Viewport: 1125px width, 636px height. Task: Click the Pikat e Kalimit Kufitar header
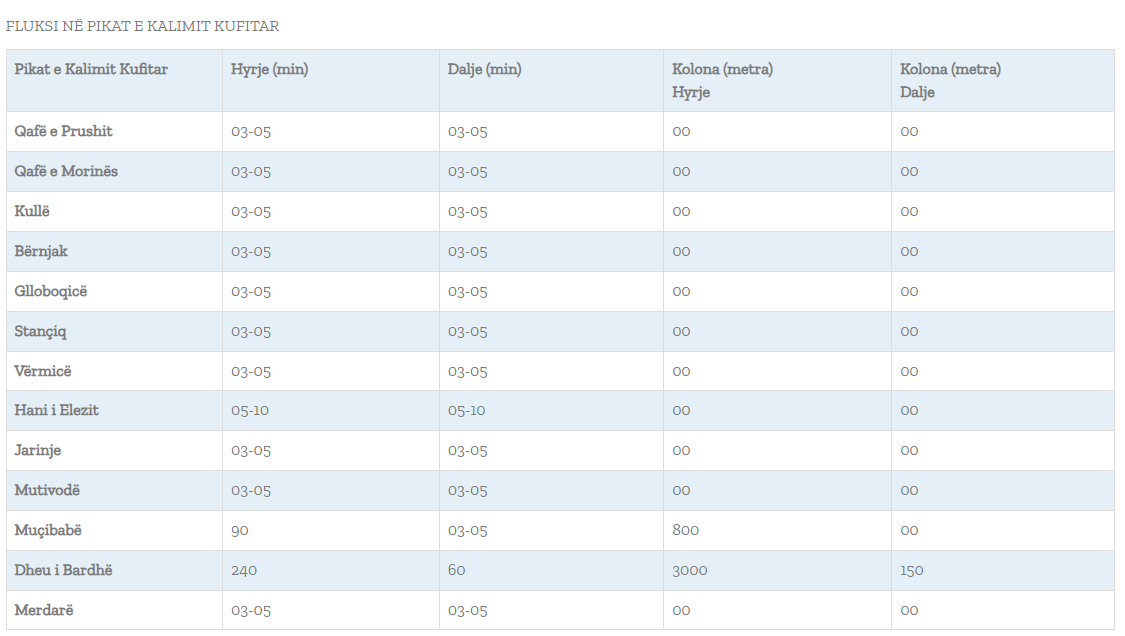(91, 70)
